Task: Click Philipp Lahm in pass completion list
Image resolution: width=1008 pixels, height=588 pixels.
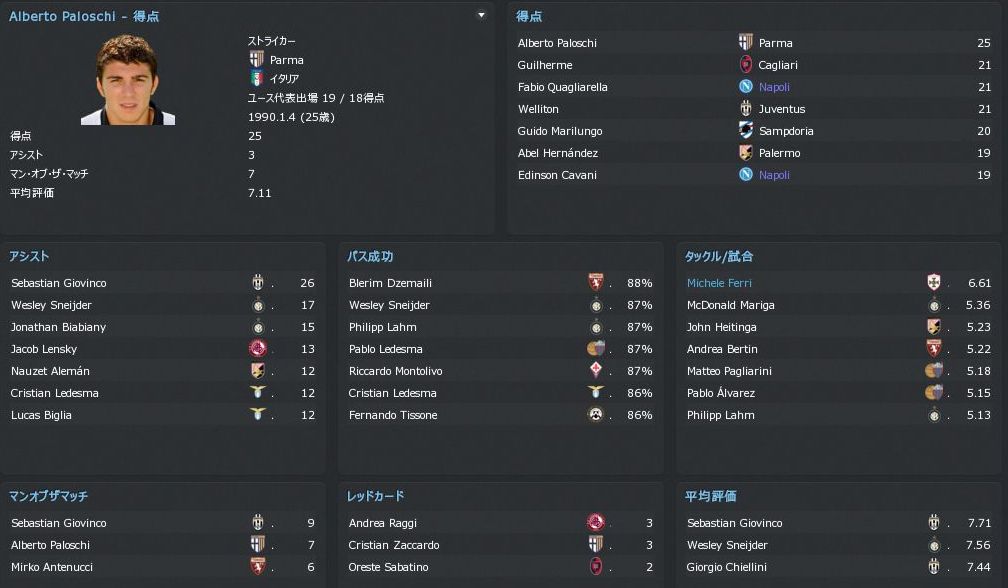Action: click(382, 327)
